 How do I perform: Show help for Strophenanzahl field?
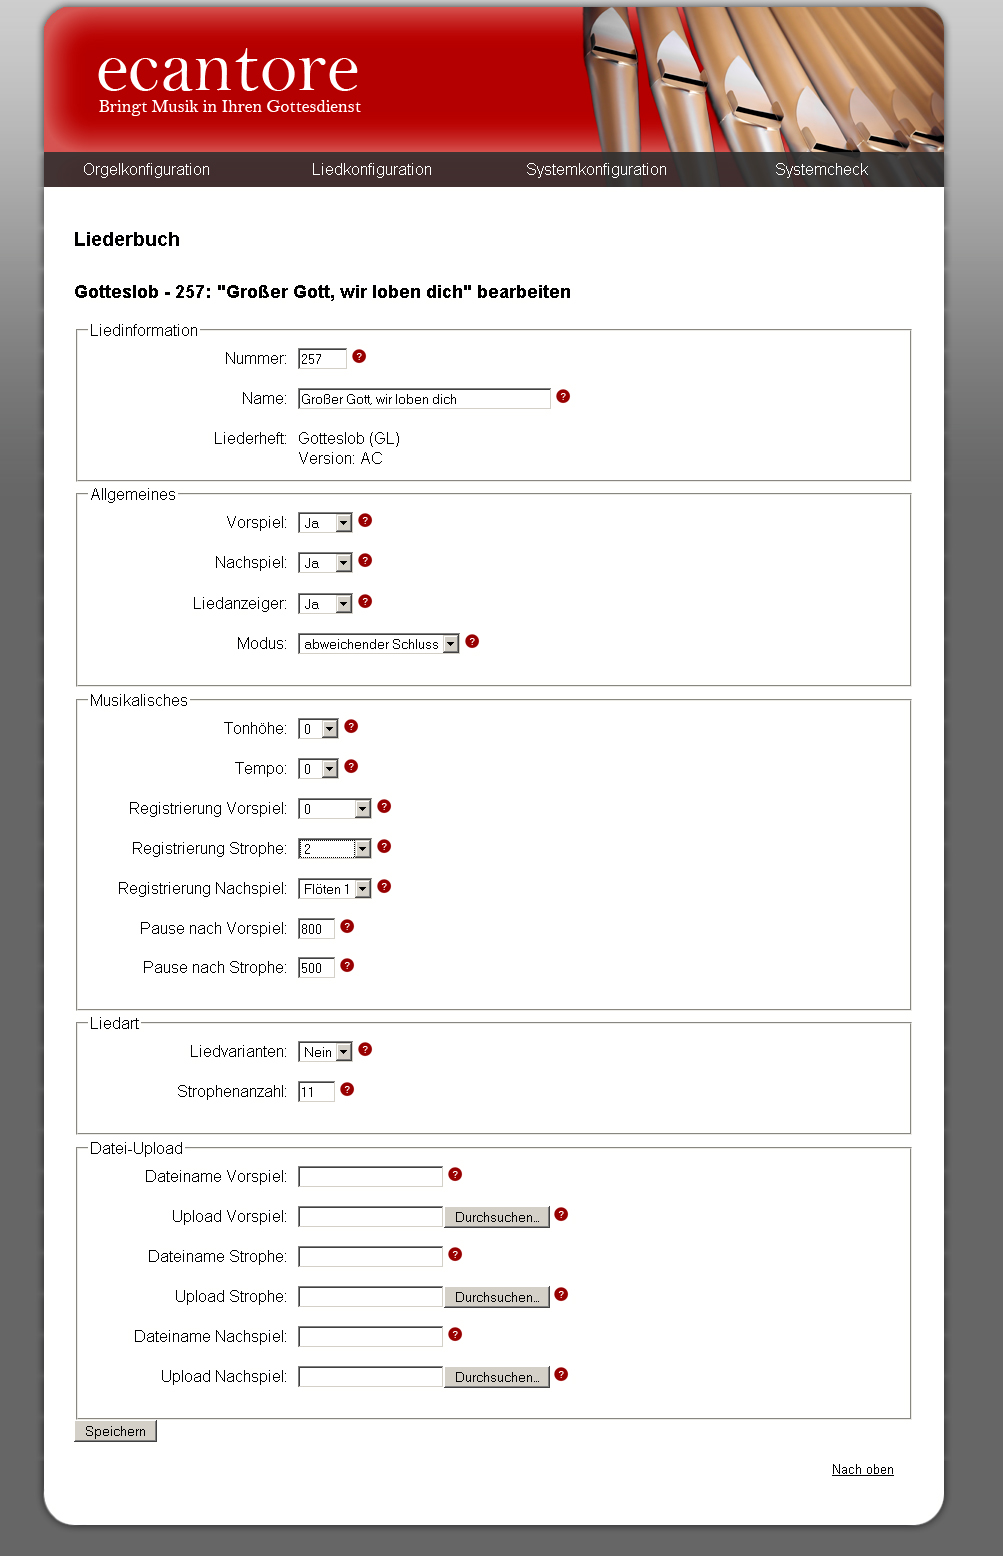click(347, 1090)
